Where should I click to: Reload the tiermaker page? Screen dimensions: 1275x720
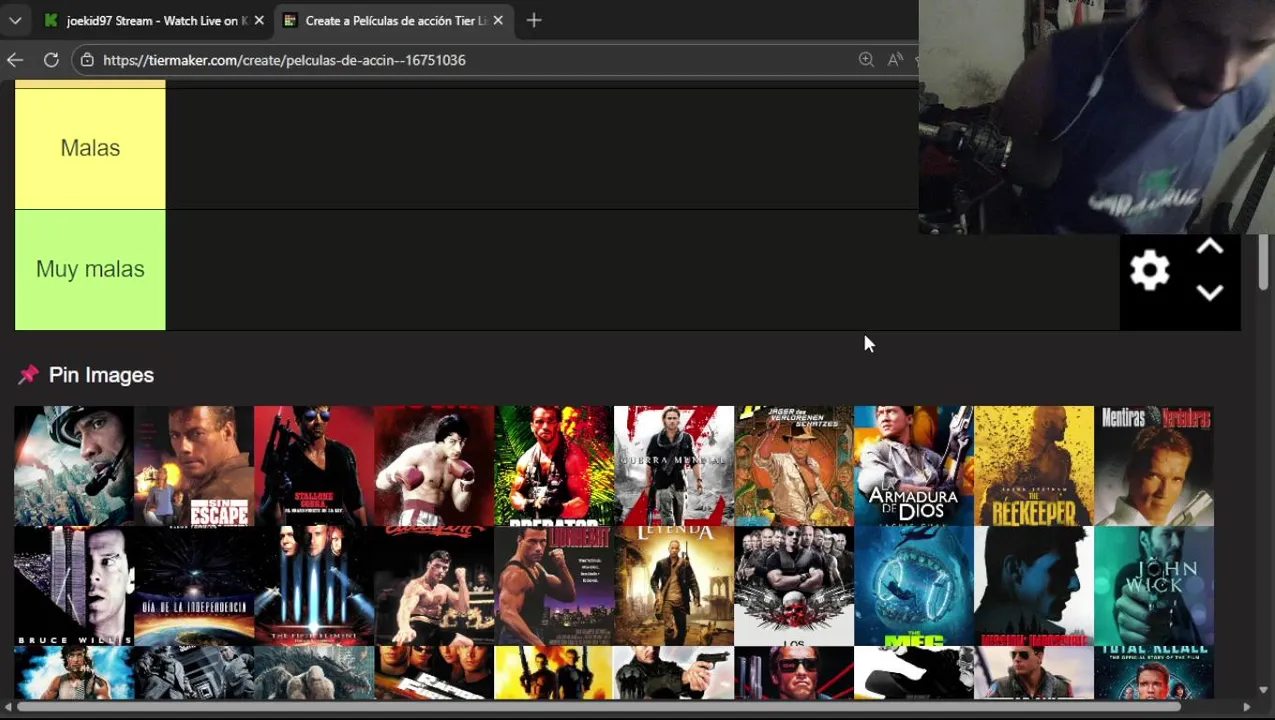[x=51, y=60]
